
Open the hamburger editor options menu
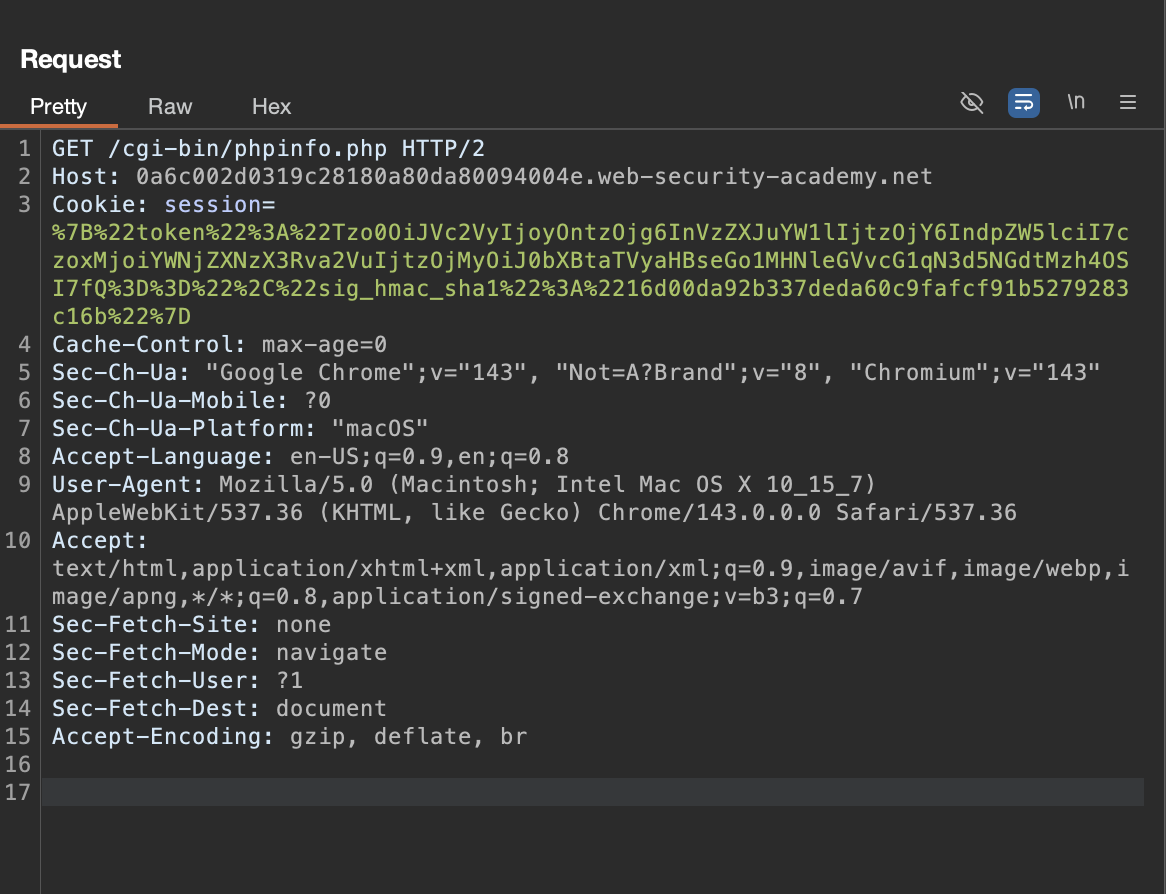(1128, 102)
